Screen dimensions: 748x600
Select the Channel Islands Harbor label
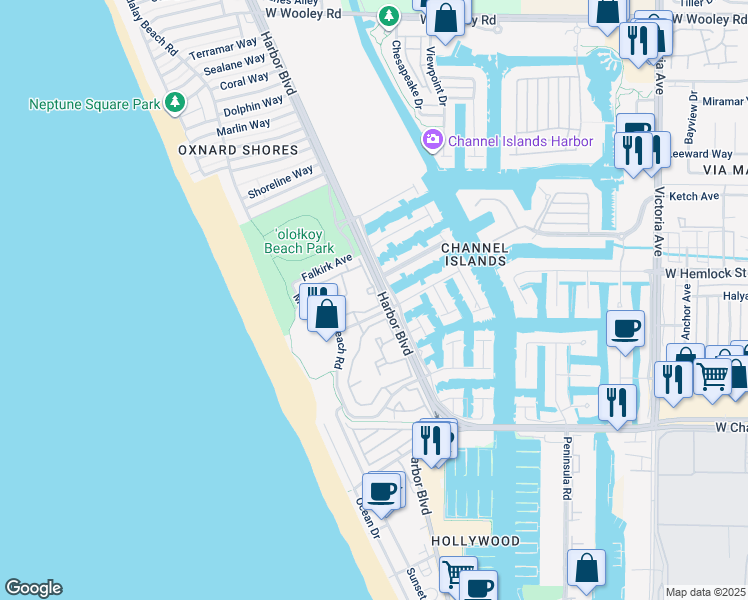[520, 141]
